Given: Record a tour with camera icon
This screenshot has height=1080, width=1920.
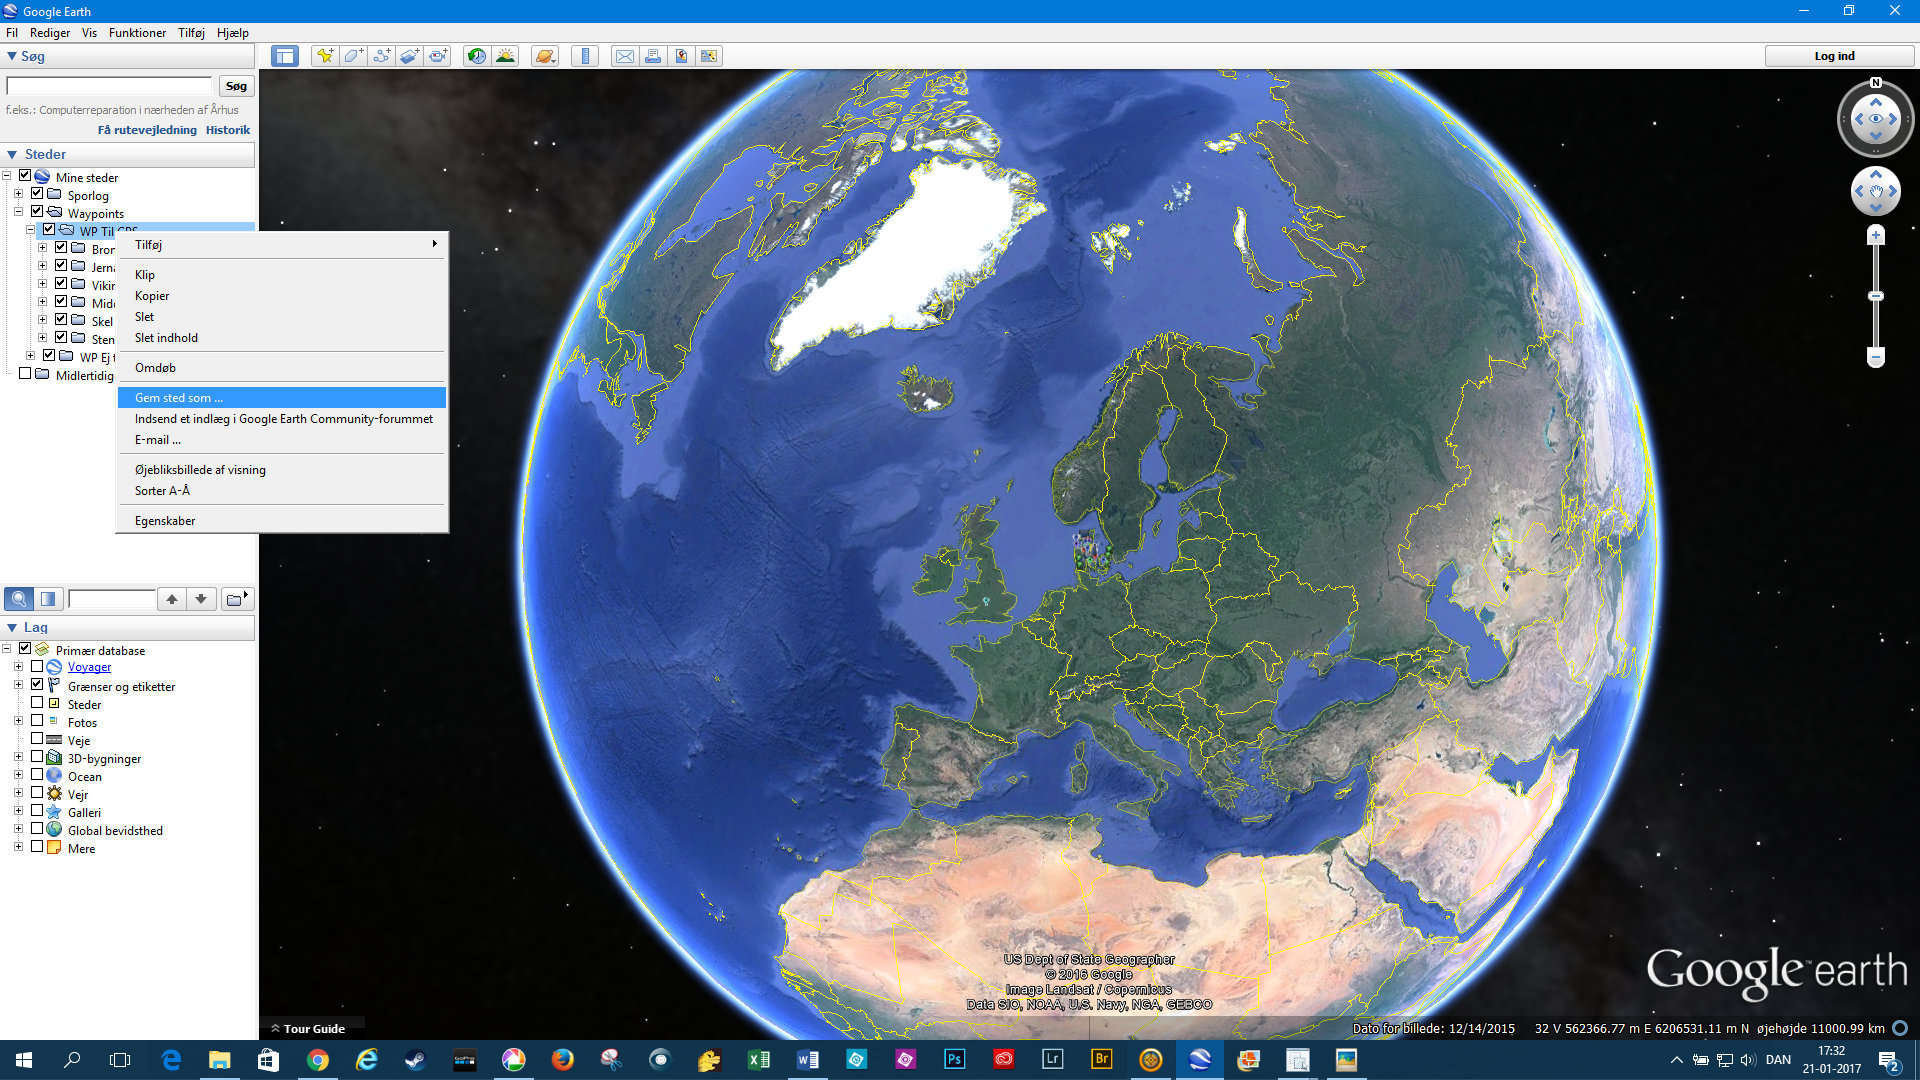Looking at the screenshot, I should coord(438,56).
